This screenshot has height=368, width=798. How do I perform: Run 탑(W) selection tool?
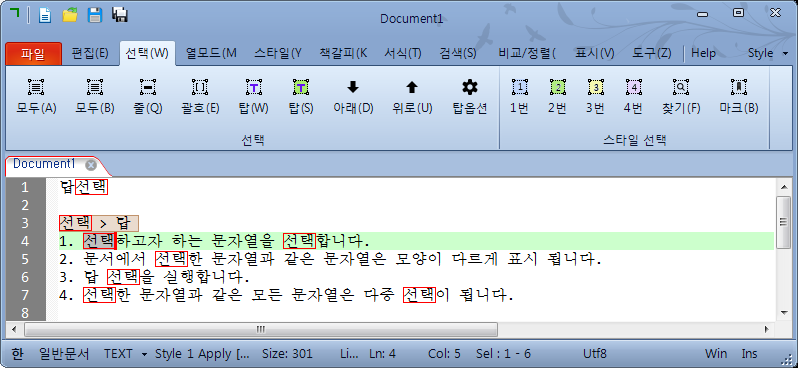click(x=253, y=96)
